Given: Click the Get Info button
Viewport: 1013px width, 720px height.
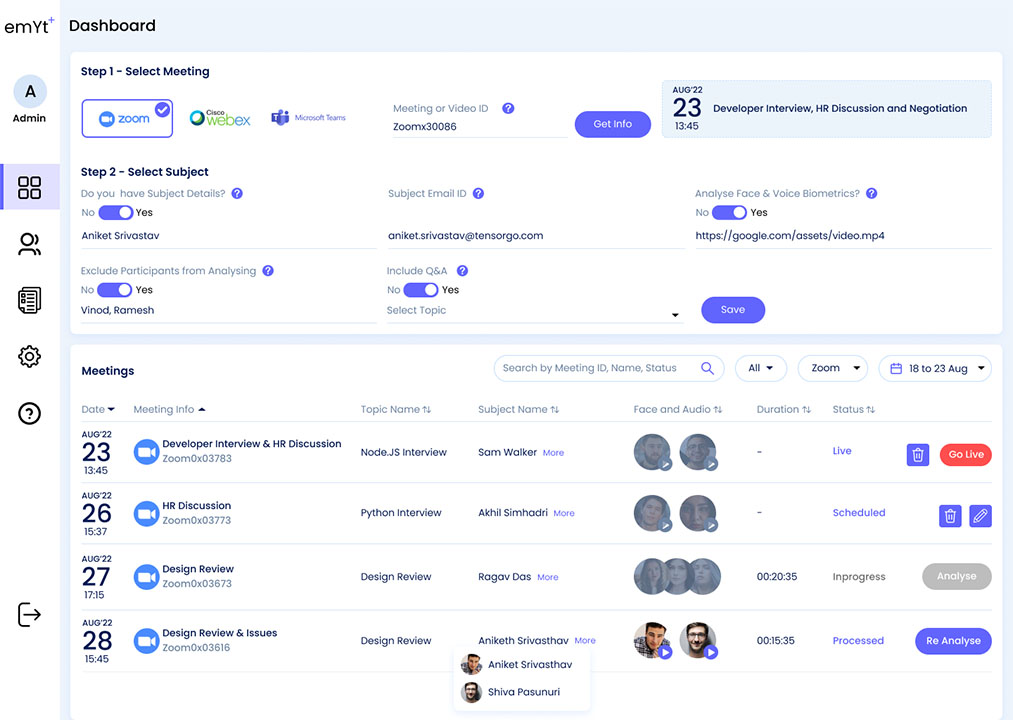Looking at the screenshot, I should coord(612,124).
